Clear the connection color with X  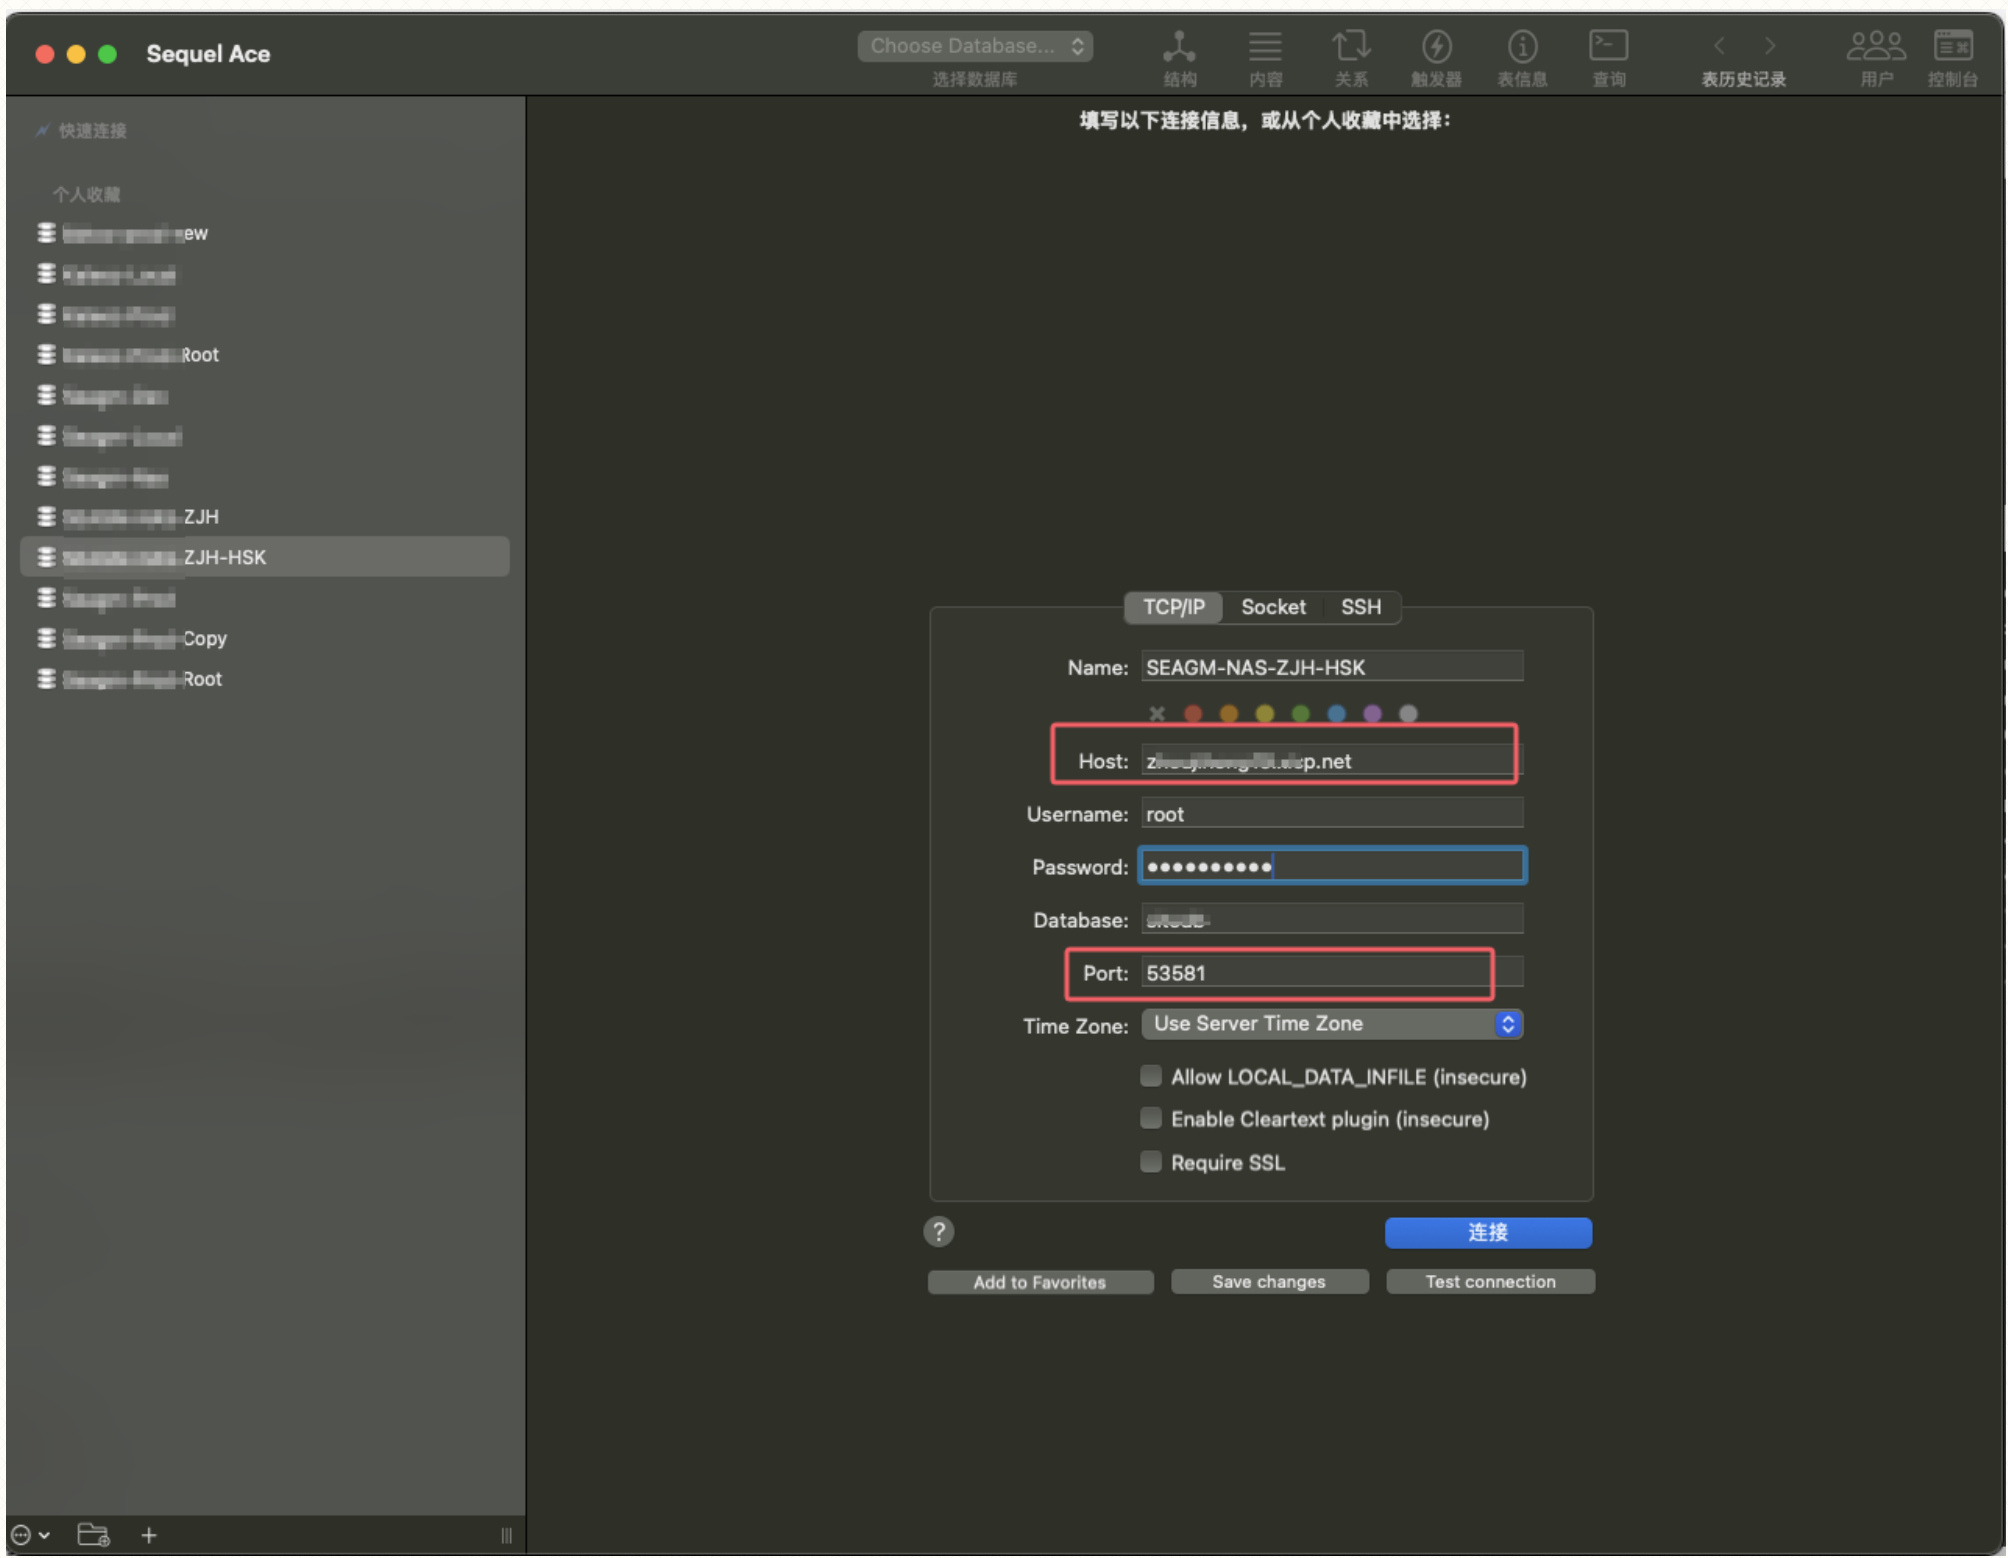[1157, 713]
